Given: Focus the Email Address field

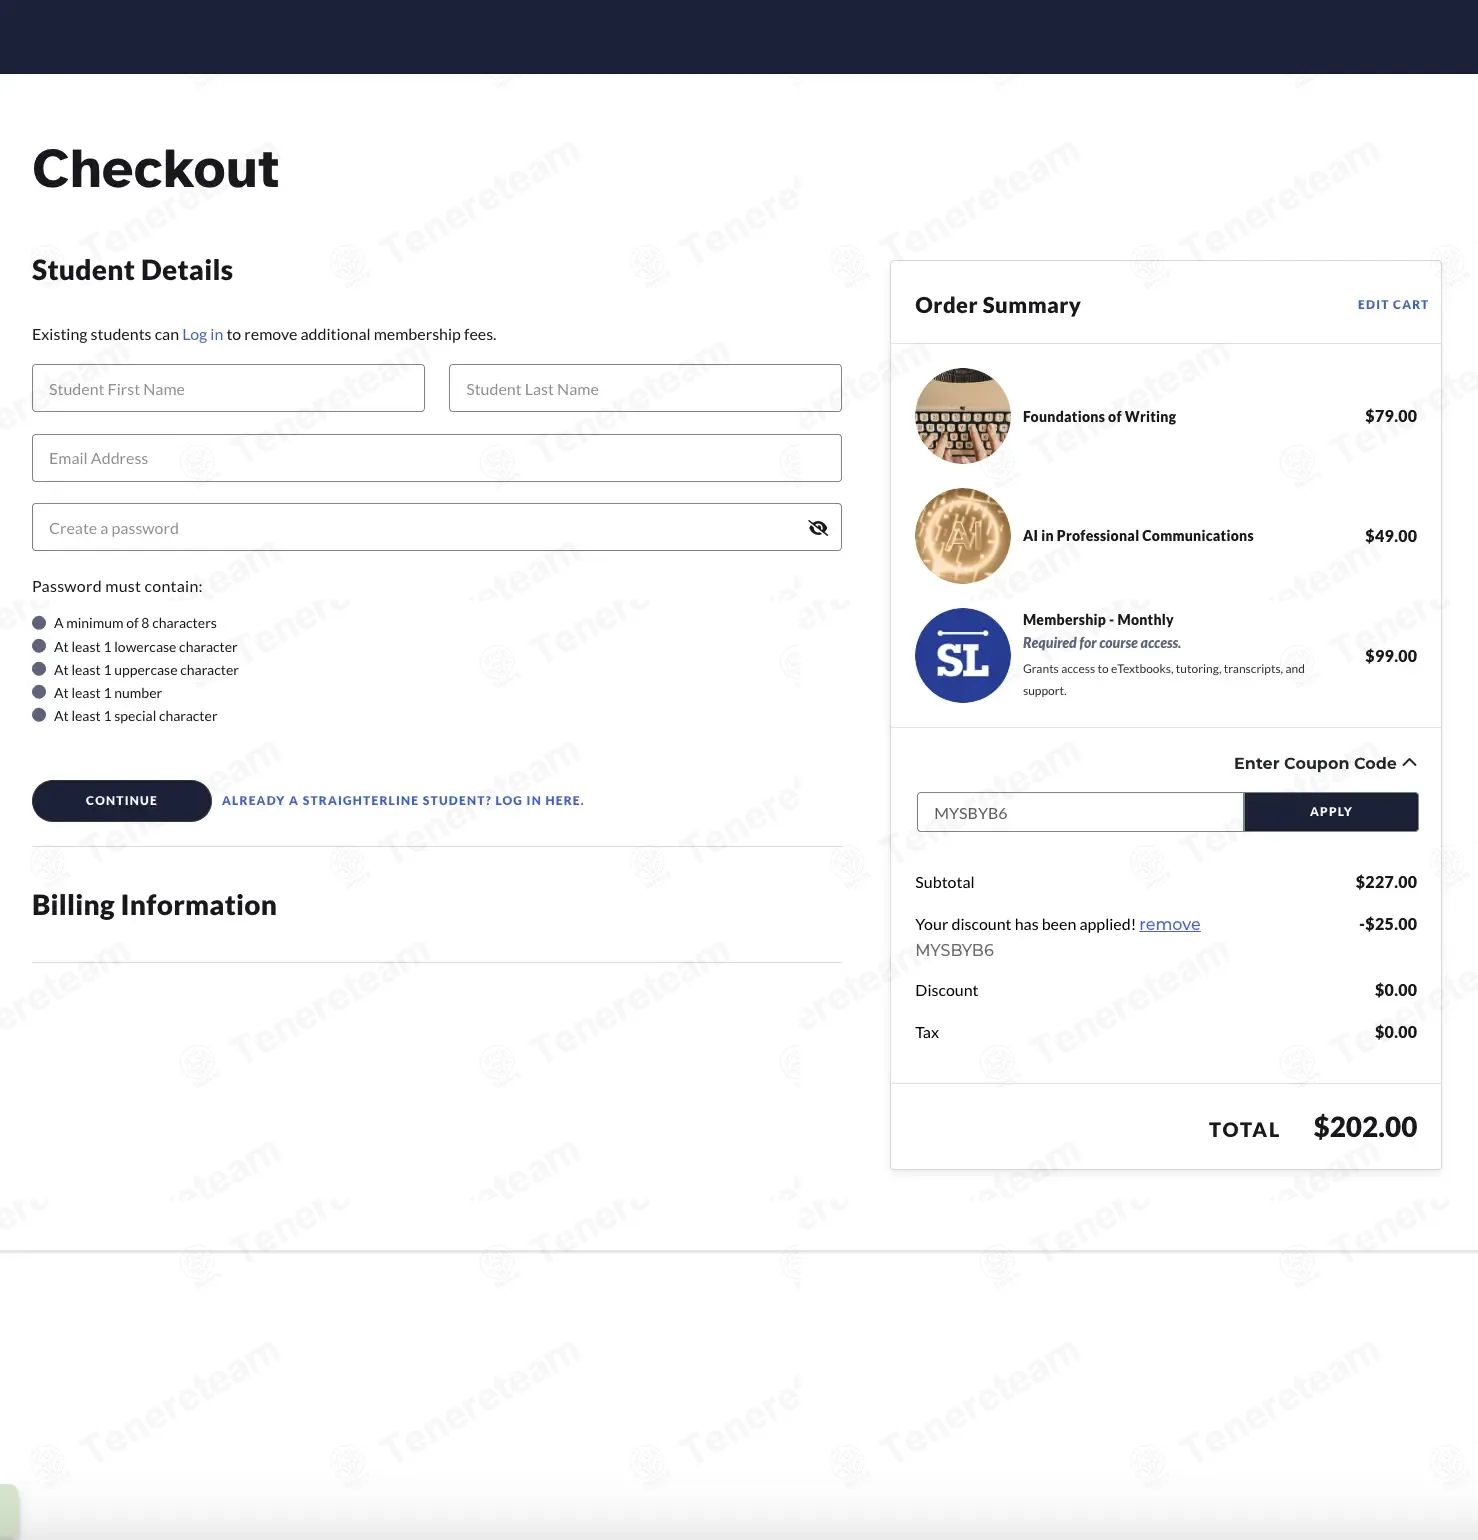Looking at the screenshot, I should 437,458.
